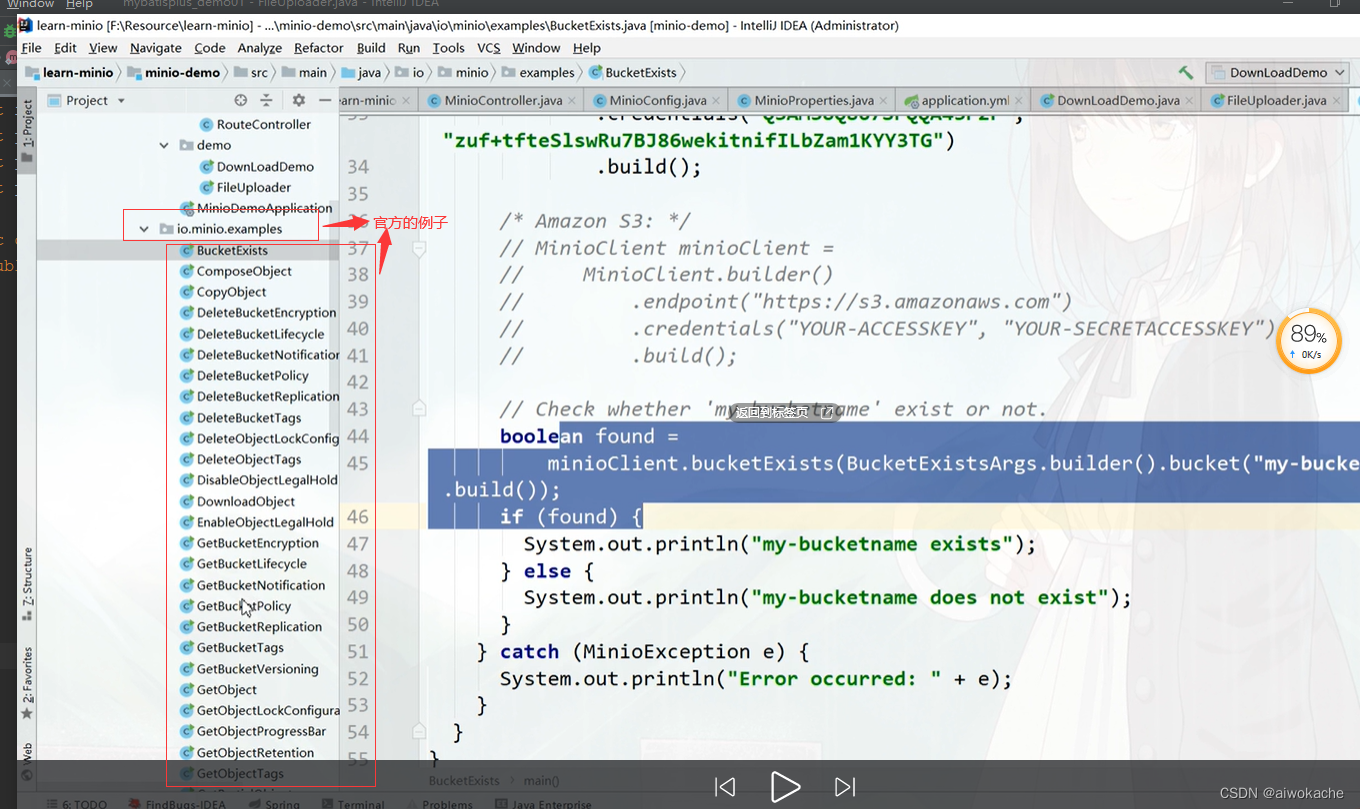Click next track playback button
Image resolution: width=1360 pixels, height=809 pixels.
click(845, 787)
